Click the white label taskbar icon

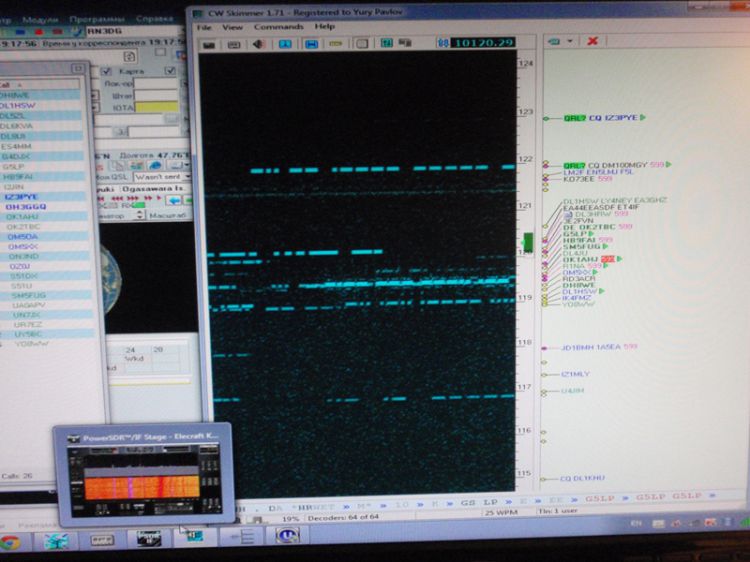pyautogui.click(x=102, y=540)
